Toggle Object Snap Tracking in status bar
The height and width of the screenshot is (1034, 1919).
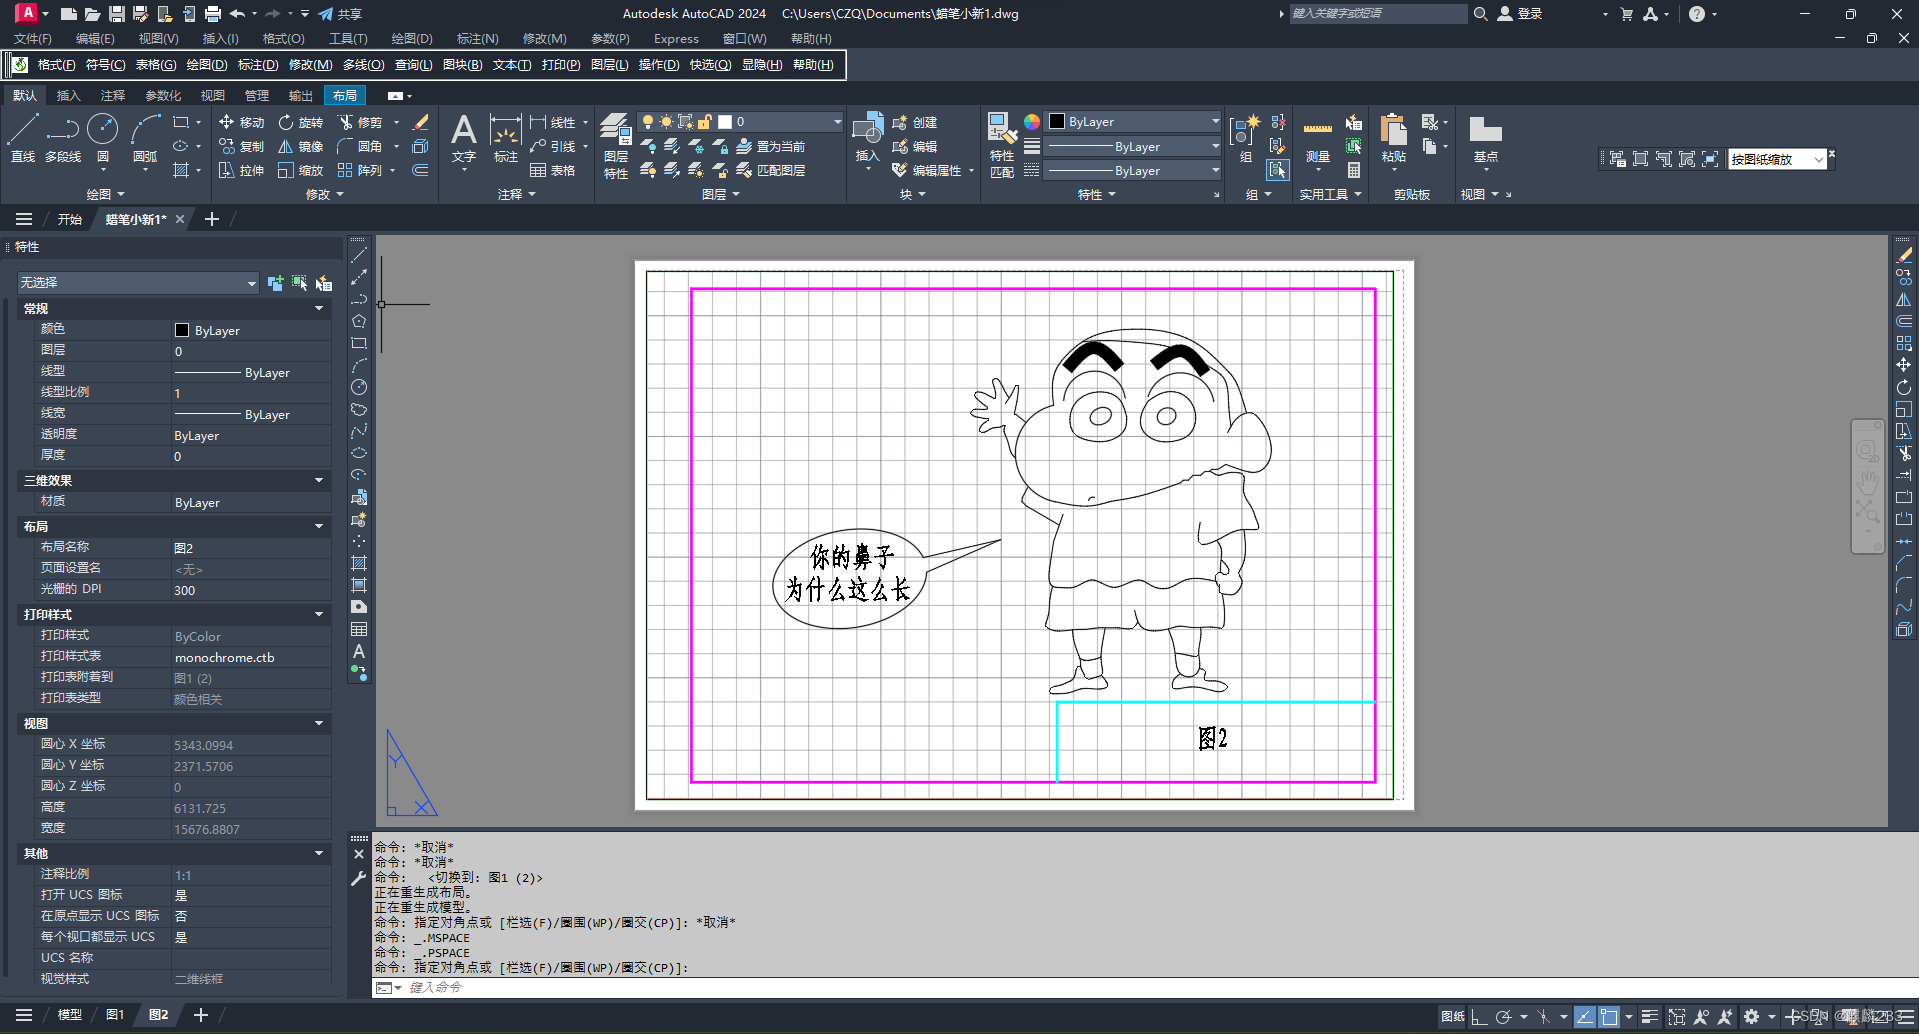point(1585,1017)
